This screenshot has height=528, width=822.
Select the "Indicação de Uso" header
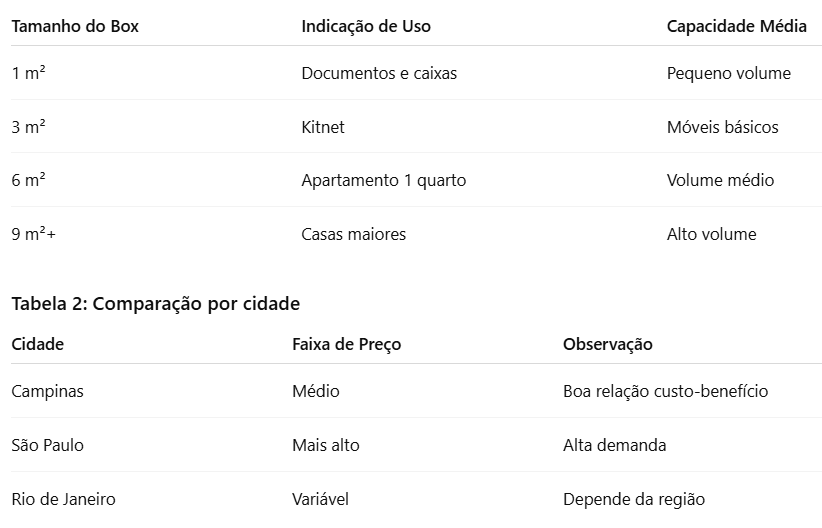(366, 27)
